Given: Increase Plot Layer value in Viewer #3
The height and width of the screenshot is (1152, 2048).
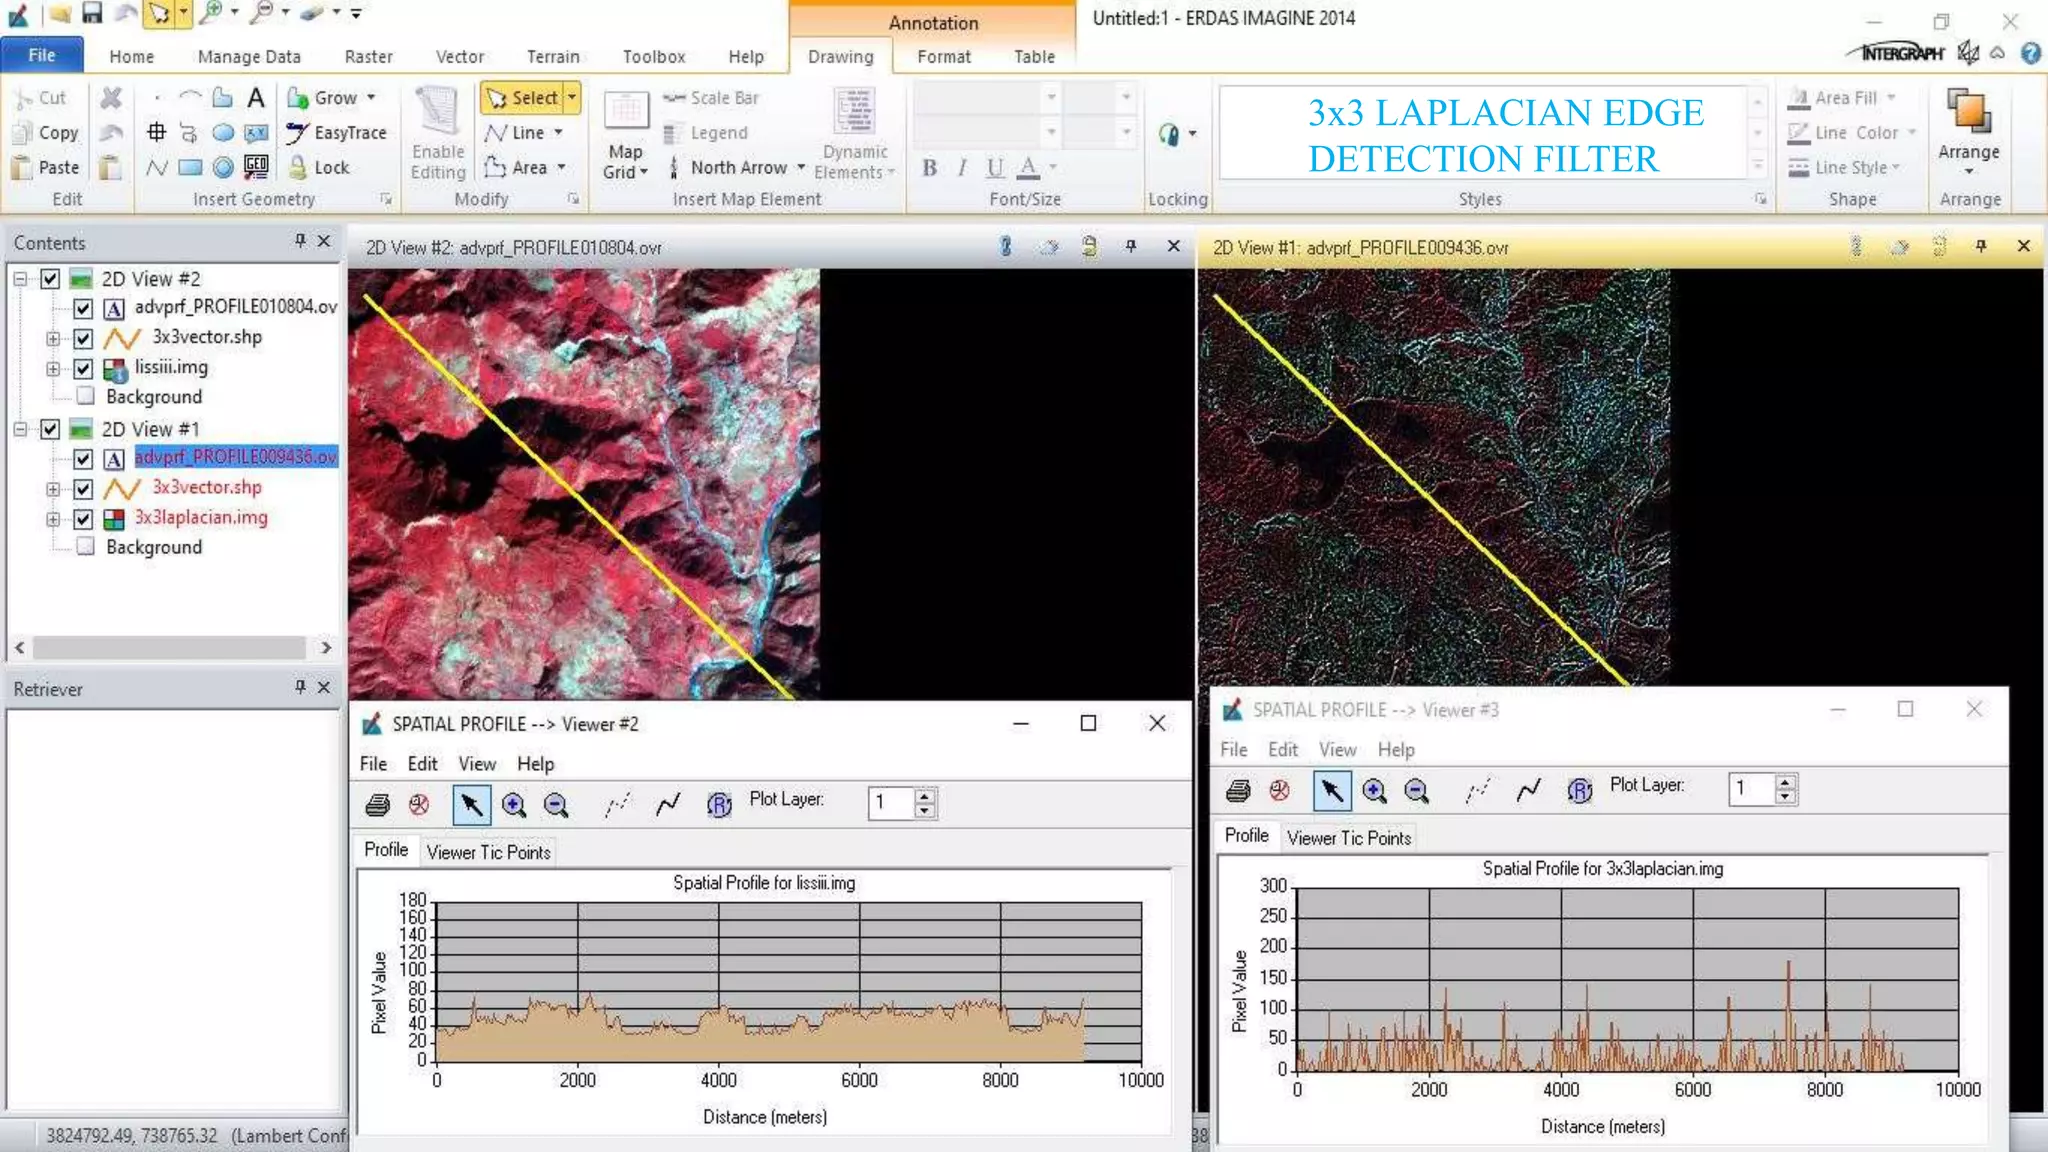Looking at the screenshot, I should click(1786, 782).
